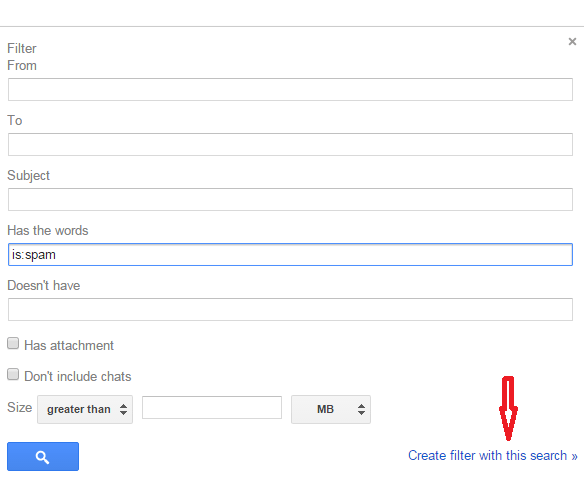Open the MB unit dropdown

(x=331, y=409)
